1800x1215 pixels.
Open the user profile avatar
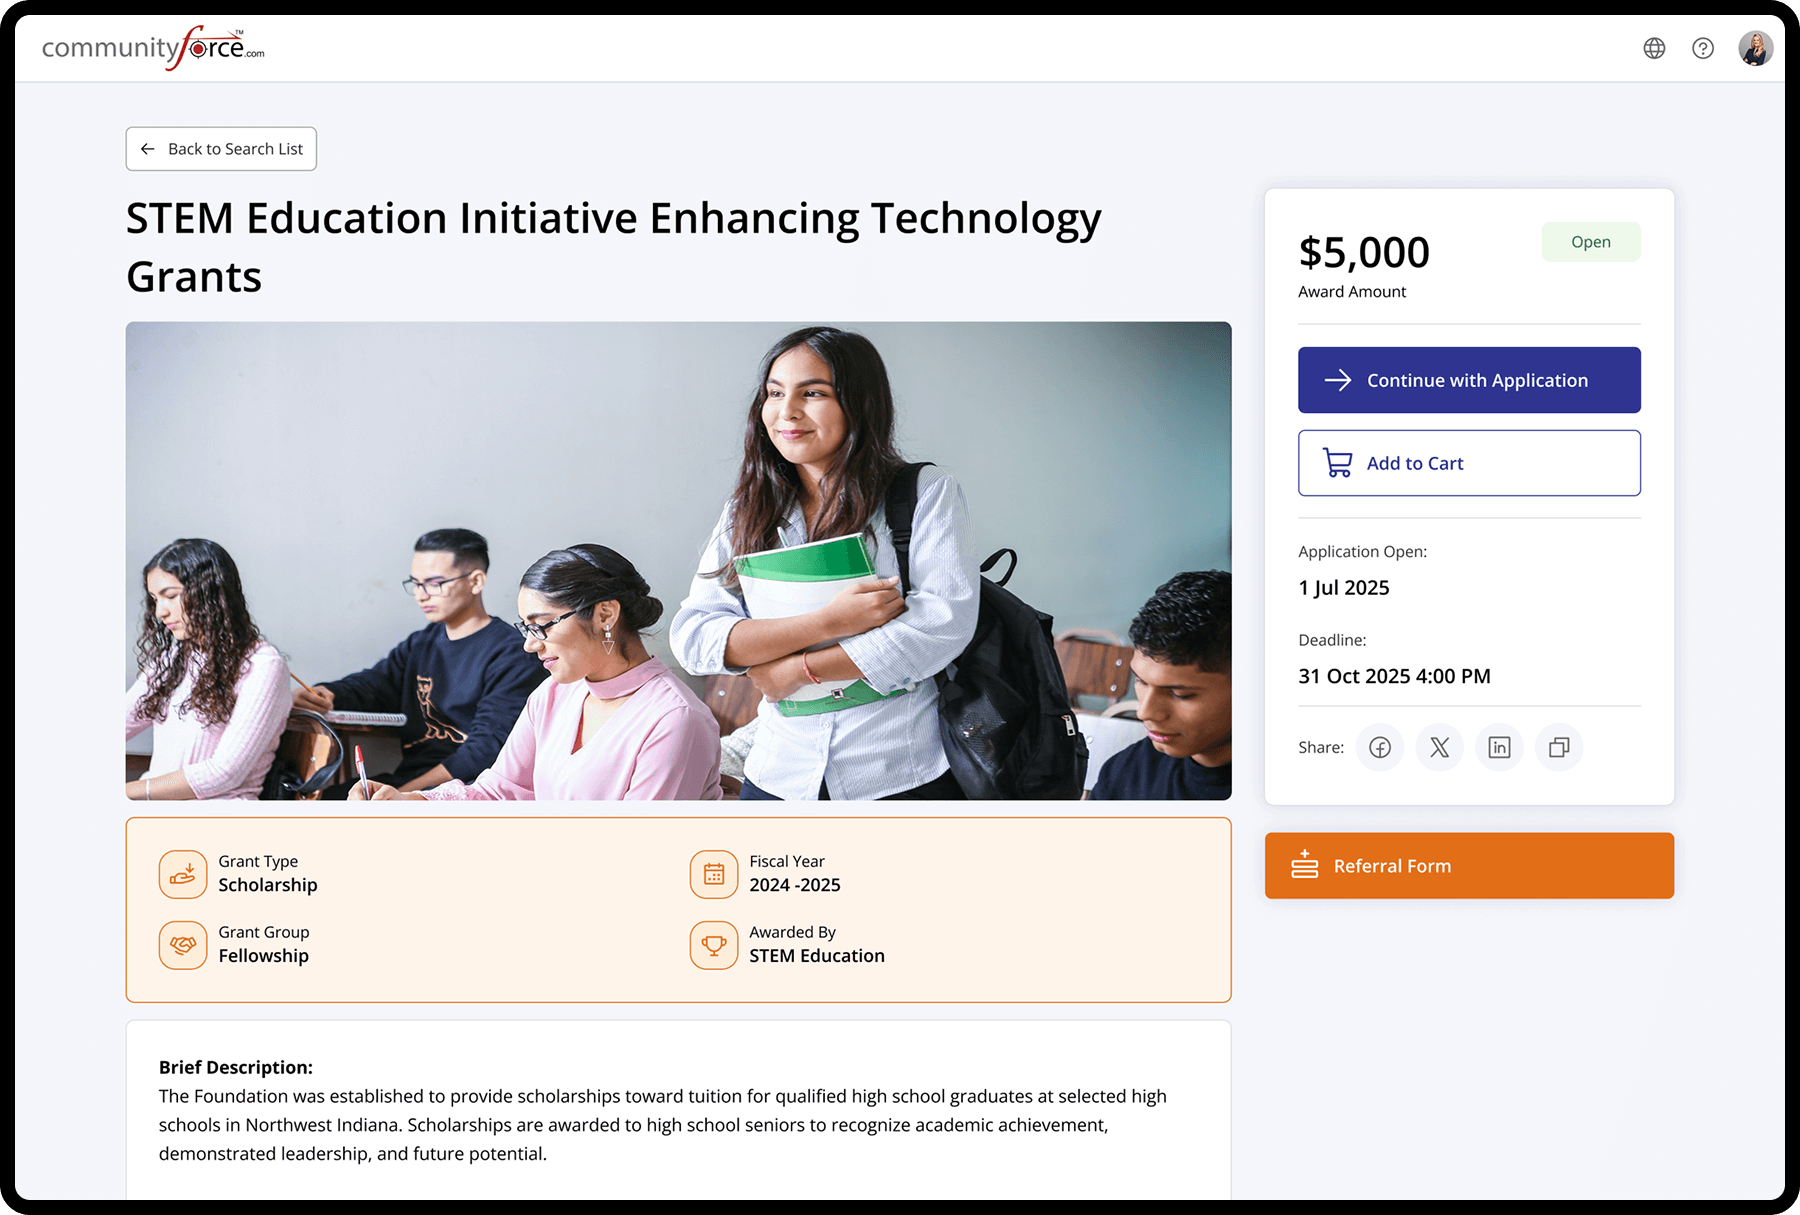[x=1755, y=48]
